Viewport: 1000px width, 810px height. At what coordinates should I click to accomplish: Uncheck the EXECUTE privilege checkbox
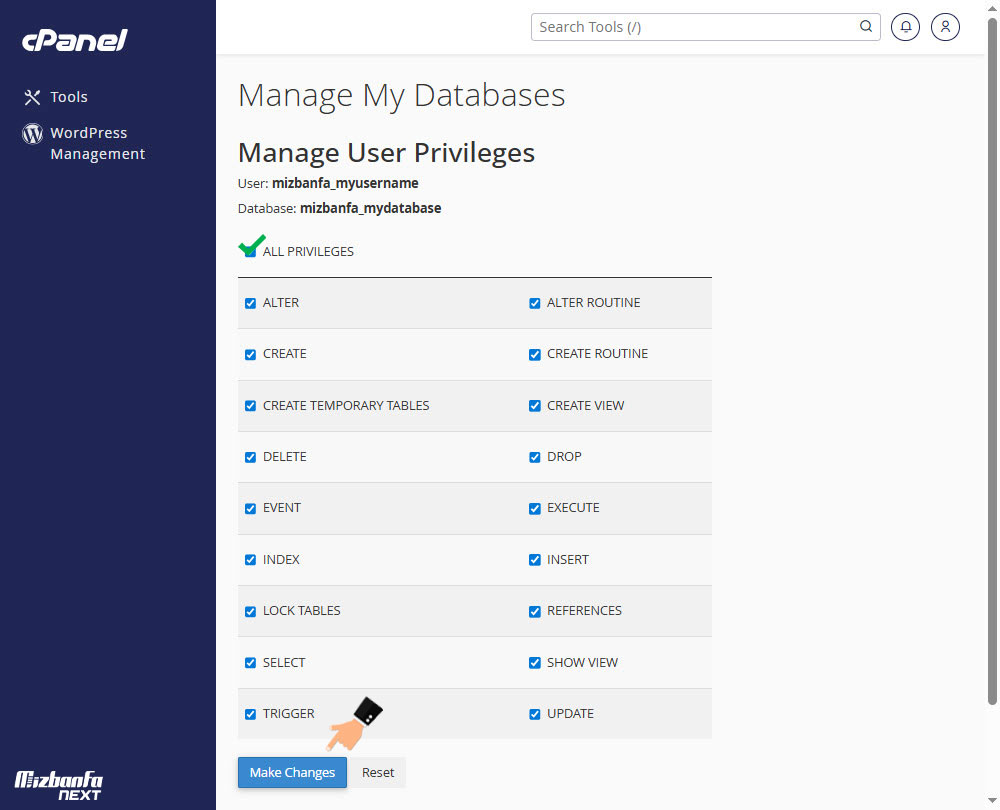point(535,508)
